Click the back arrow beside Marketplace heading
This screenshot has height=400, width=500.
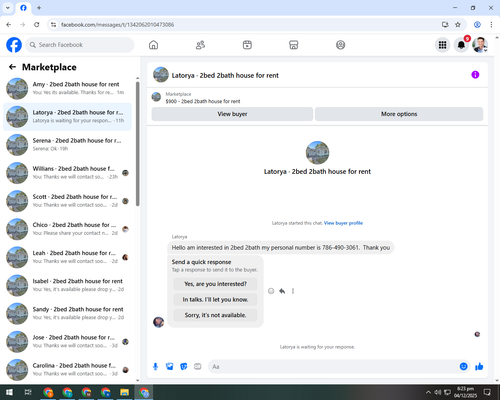point(12,67)
